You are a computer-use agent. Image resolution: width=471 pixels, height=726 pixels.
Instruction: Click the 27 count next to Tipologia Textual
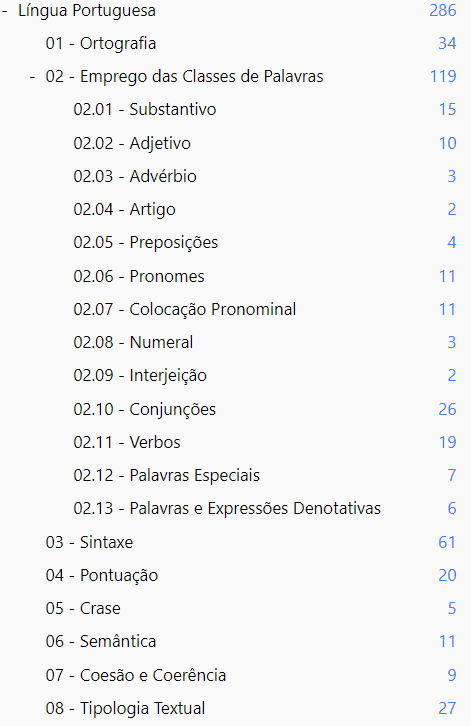coord(447,708)
